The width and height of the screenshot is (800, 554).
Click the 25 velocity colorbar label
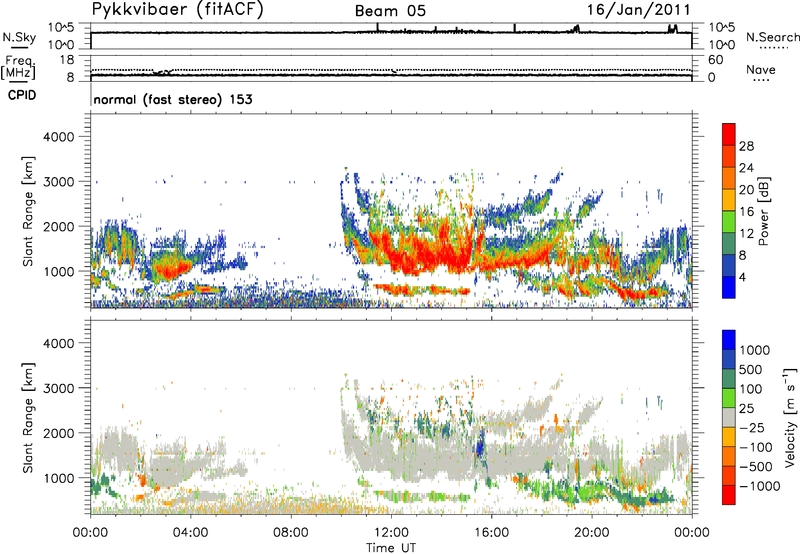(x=746, y=409)
